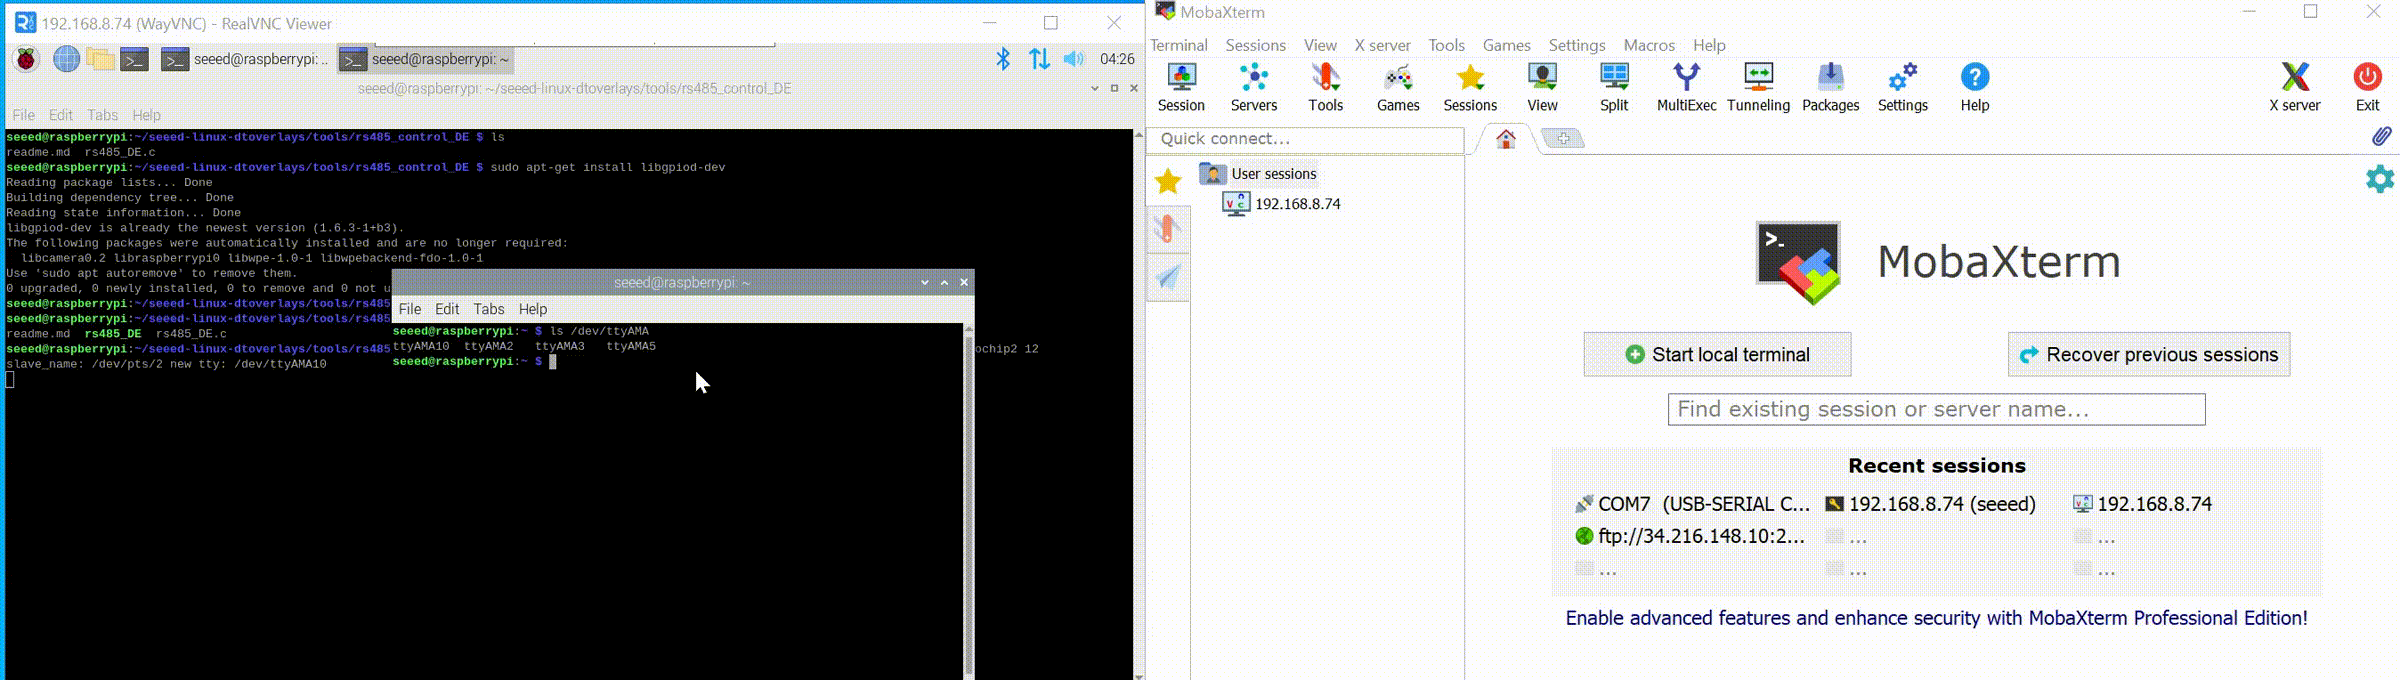
Task: Click the paperclip attach icon
Action: [x=2381, y=136]
